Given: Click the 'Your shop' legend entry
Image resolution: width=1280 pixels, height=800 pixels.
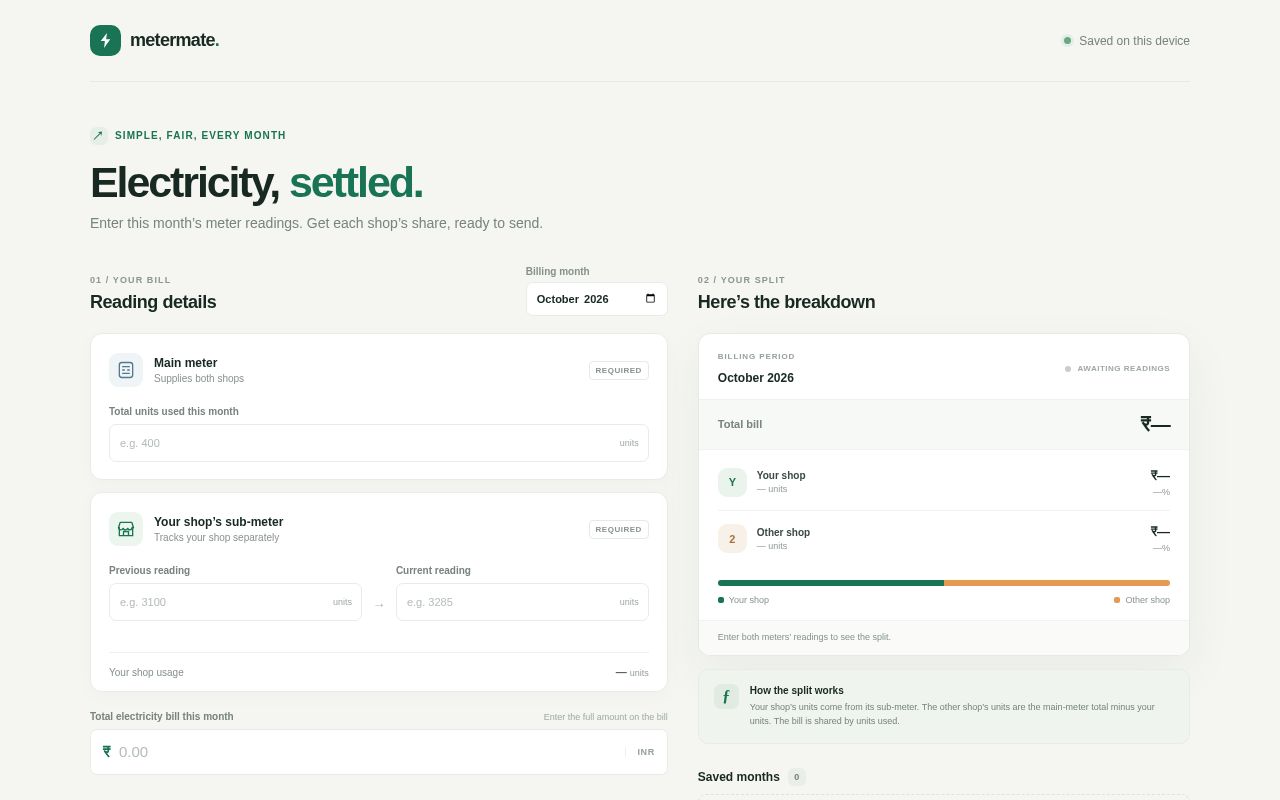Looking at the screenshot, I should tap(743, 600).
